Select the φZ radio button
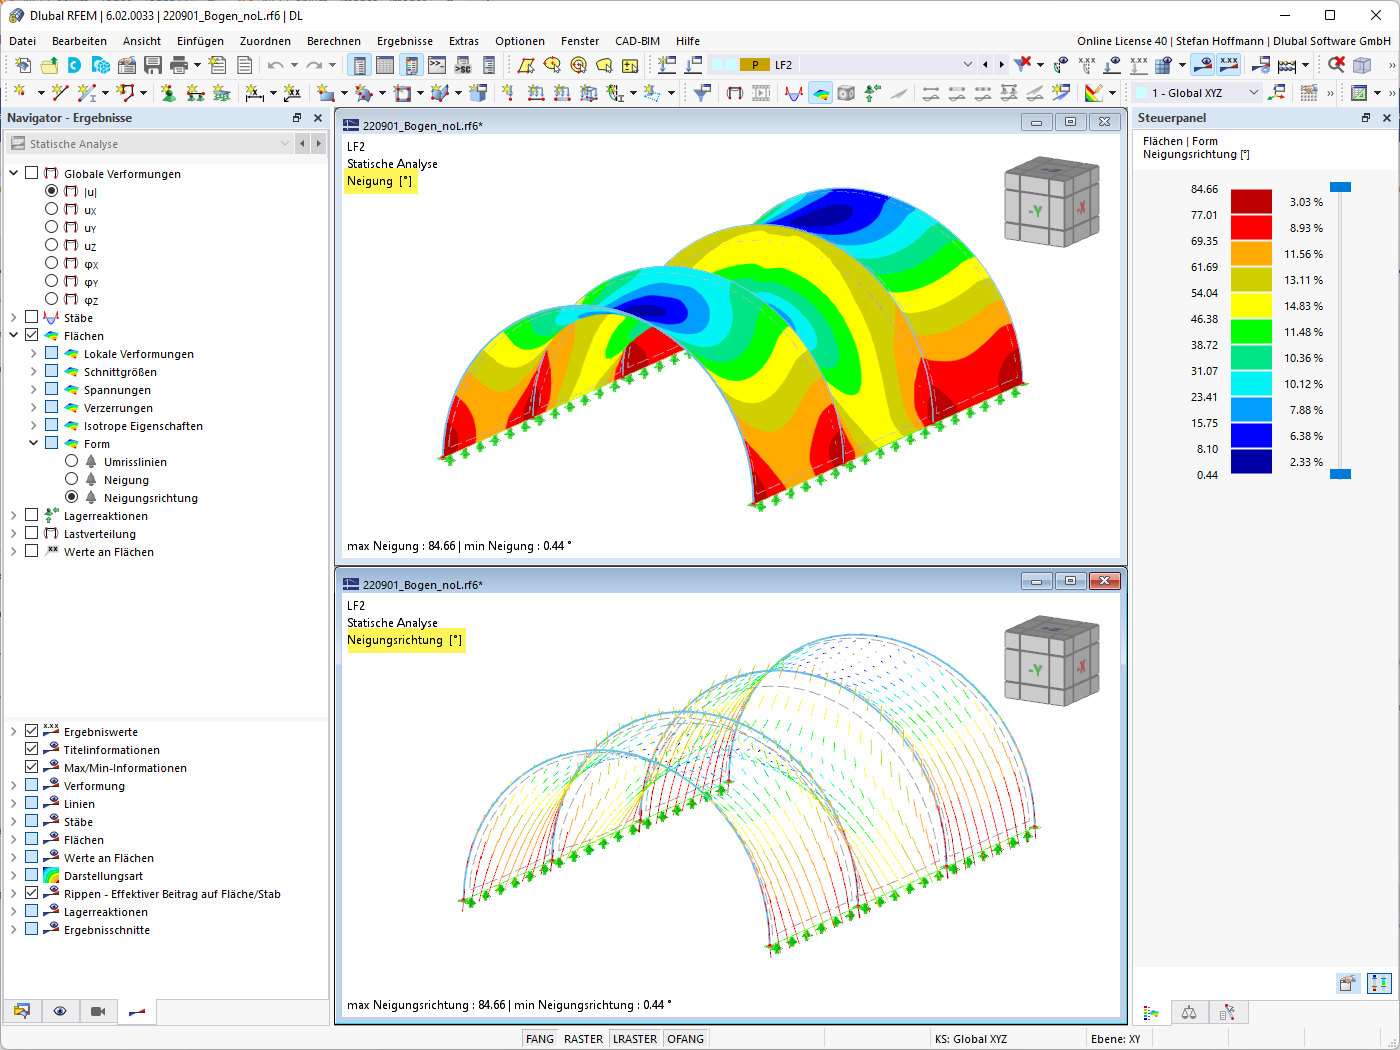 click(52, 299)
